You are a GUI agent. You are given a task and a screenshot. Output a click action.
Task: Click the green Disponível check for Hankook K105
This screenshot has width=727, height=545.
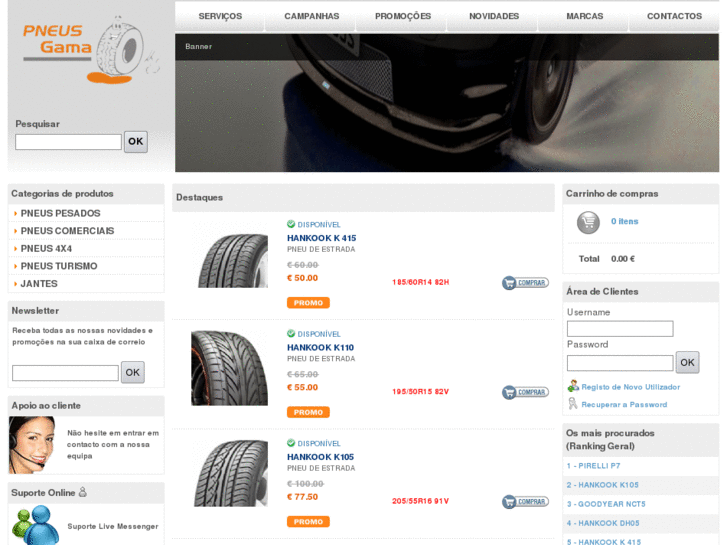pos(291,443)
